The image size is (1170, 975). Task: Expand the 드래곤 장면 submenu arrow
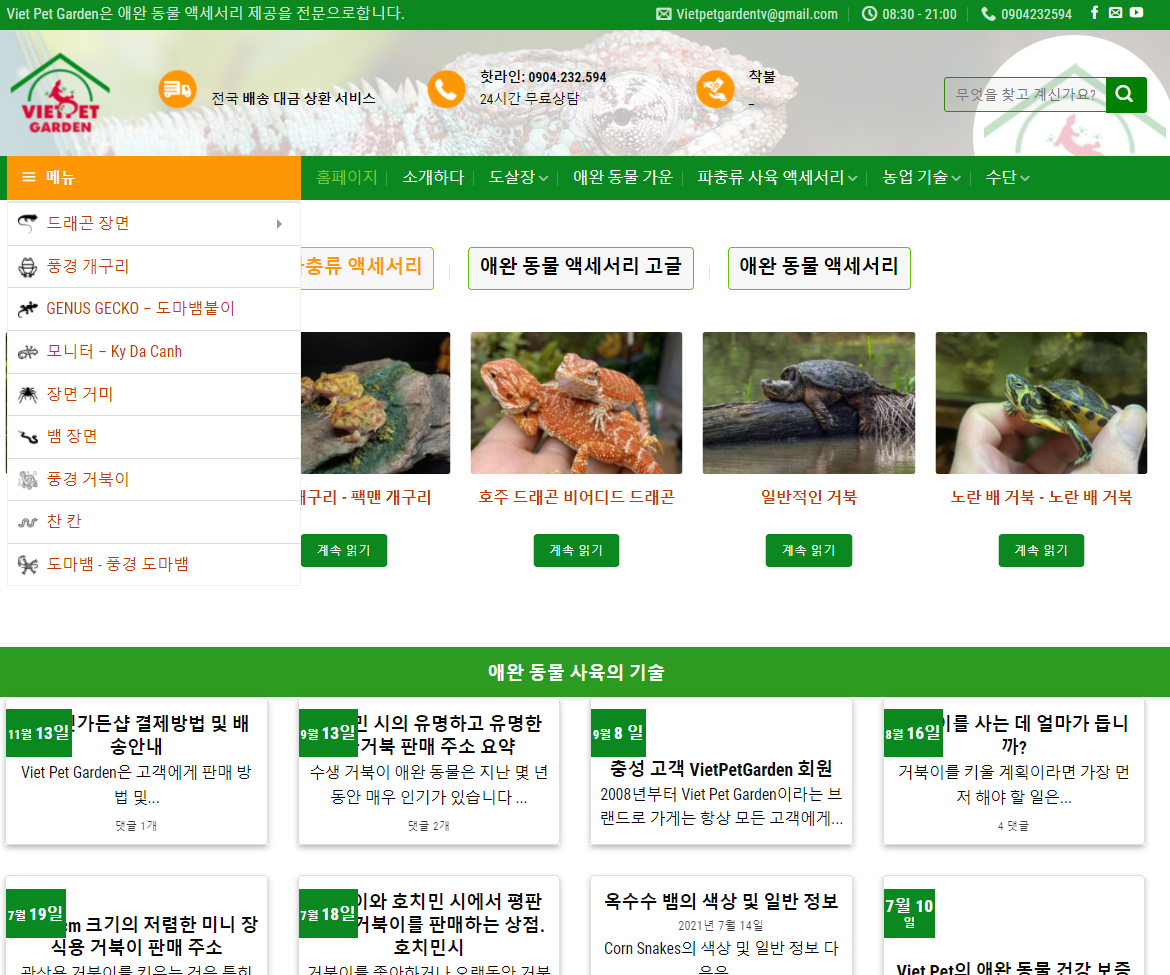point(279,224)
